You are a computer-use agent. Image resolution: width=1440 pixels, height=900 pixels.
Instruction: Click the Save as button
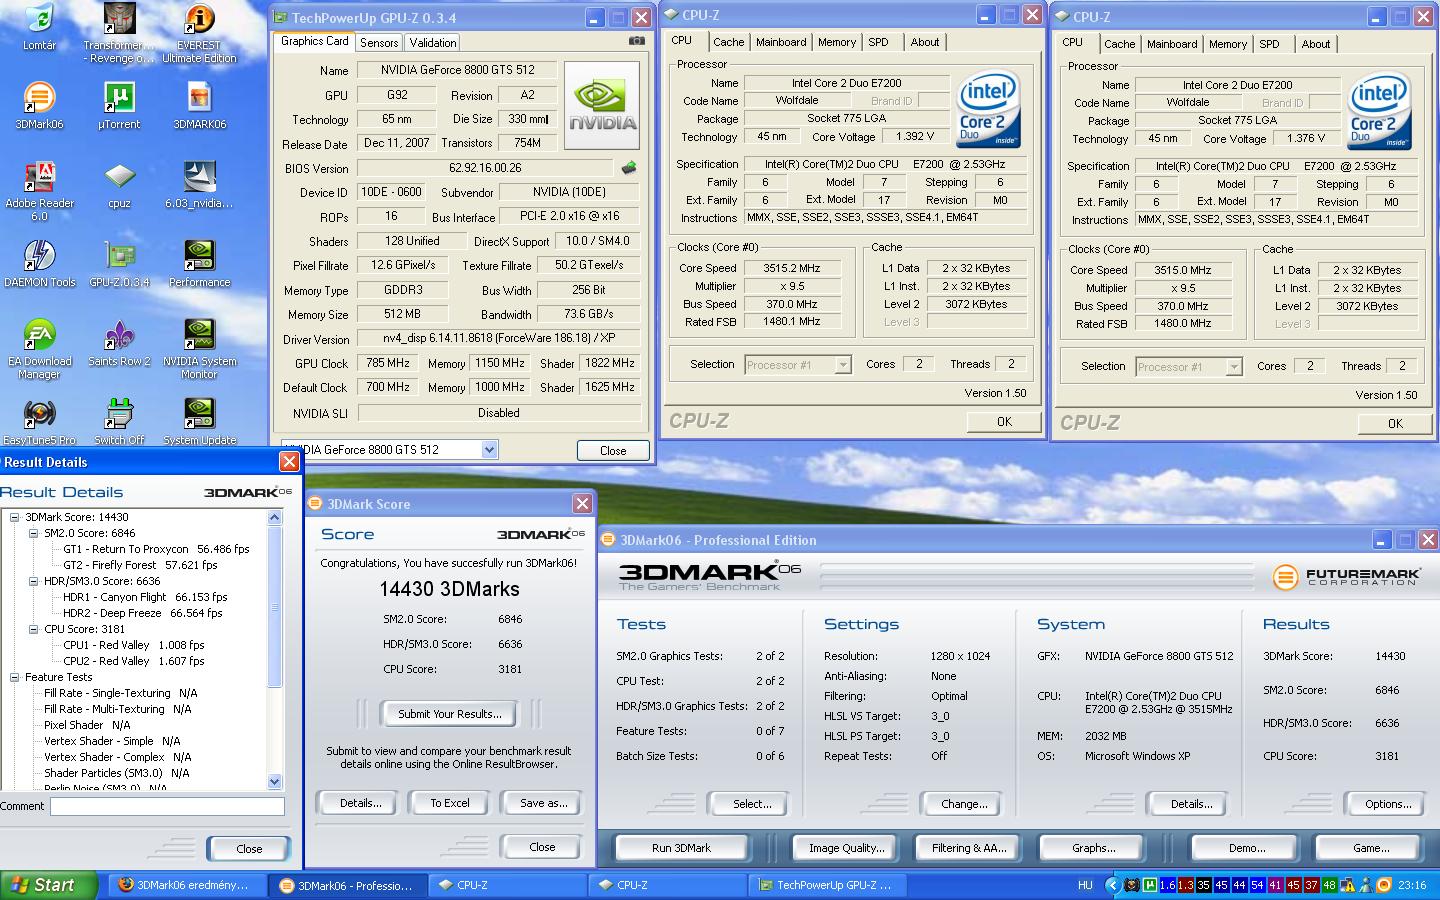(543, 803)
